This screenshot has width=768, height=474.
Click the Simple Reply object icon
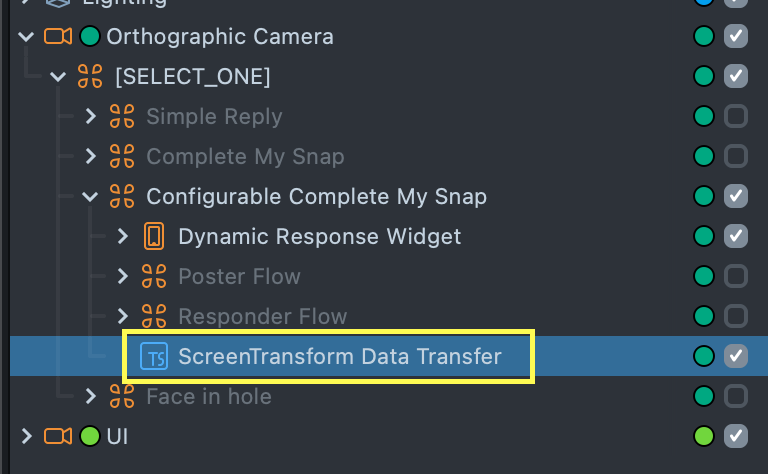coord(122,117)
